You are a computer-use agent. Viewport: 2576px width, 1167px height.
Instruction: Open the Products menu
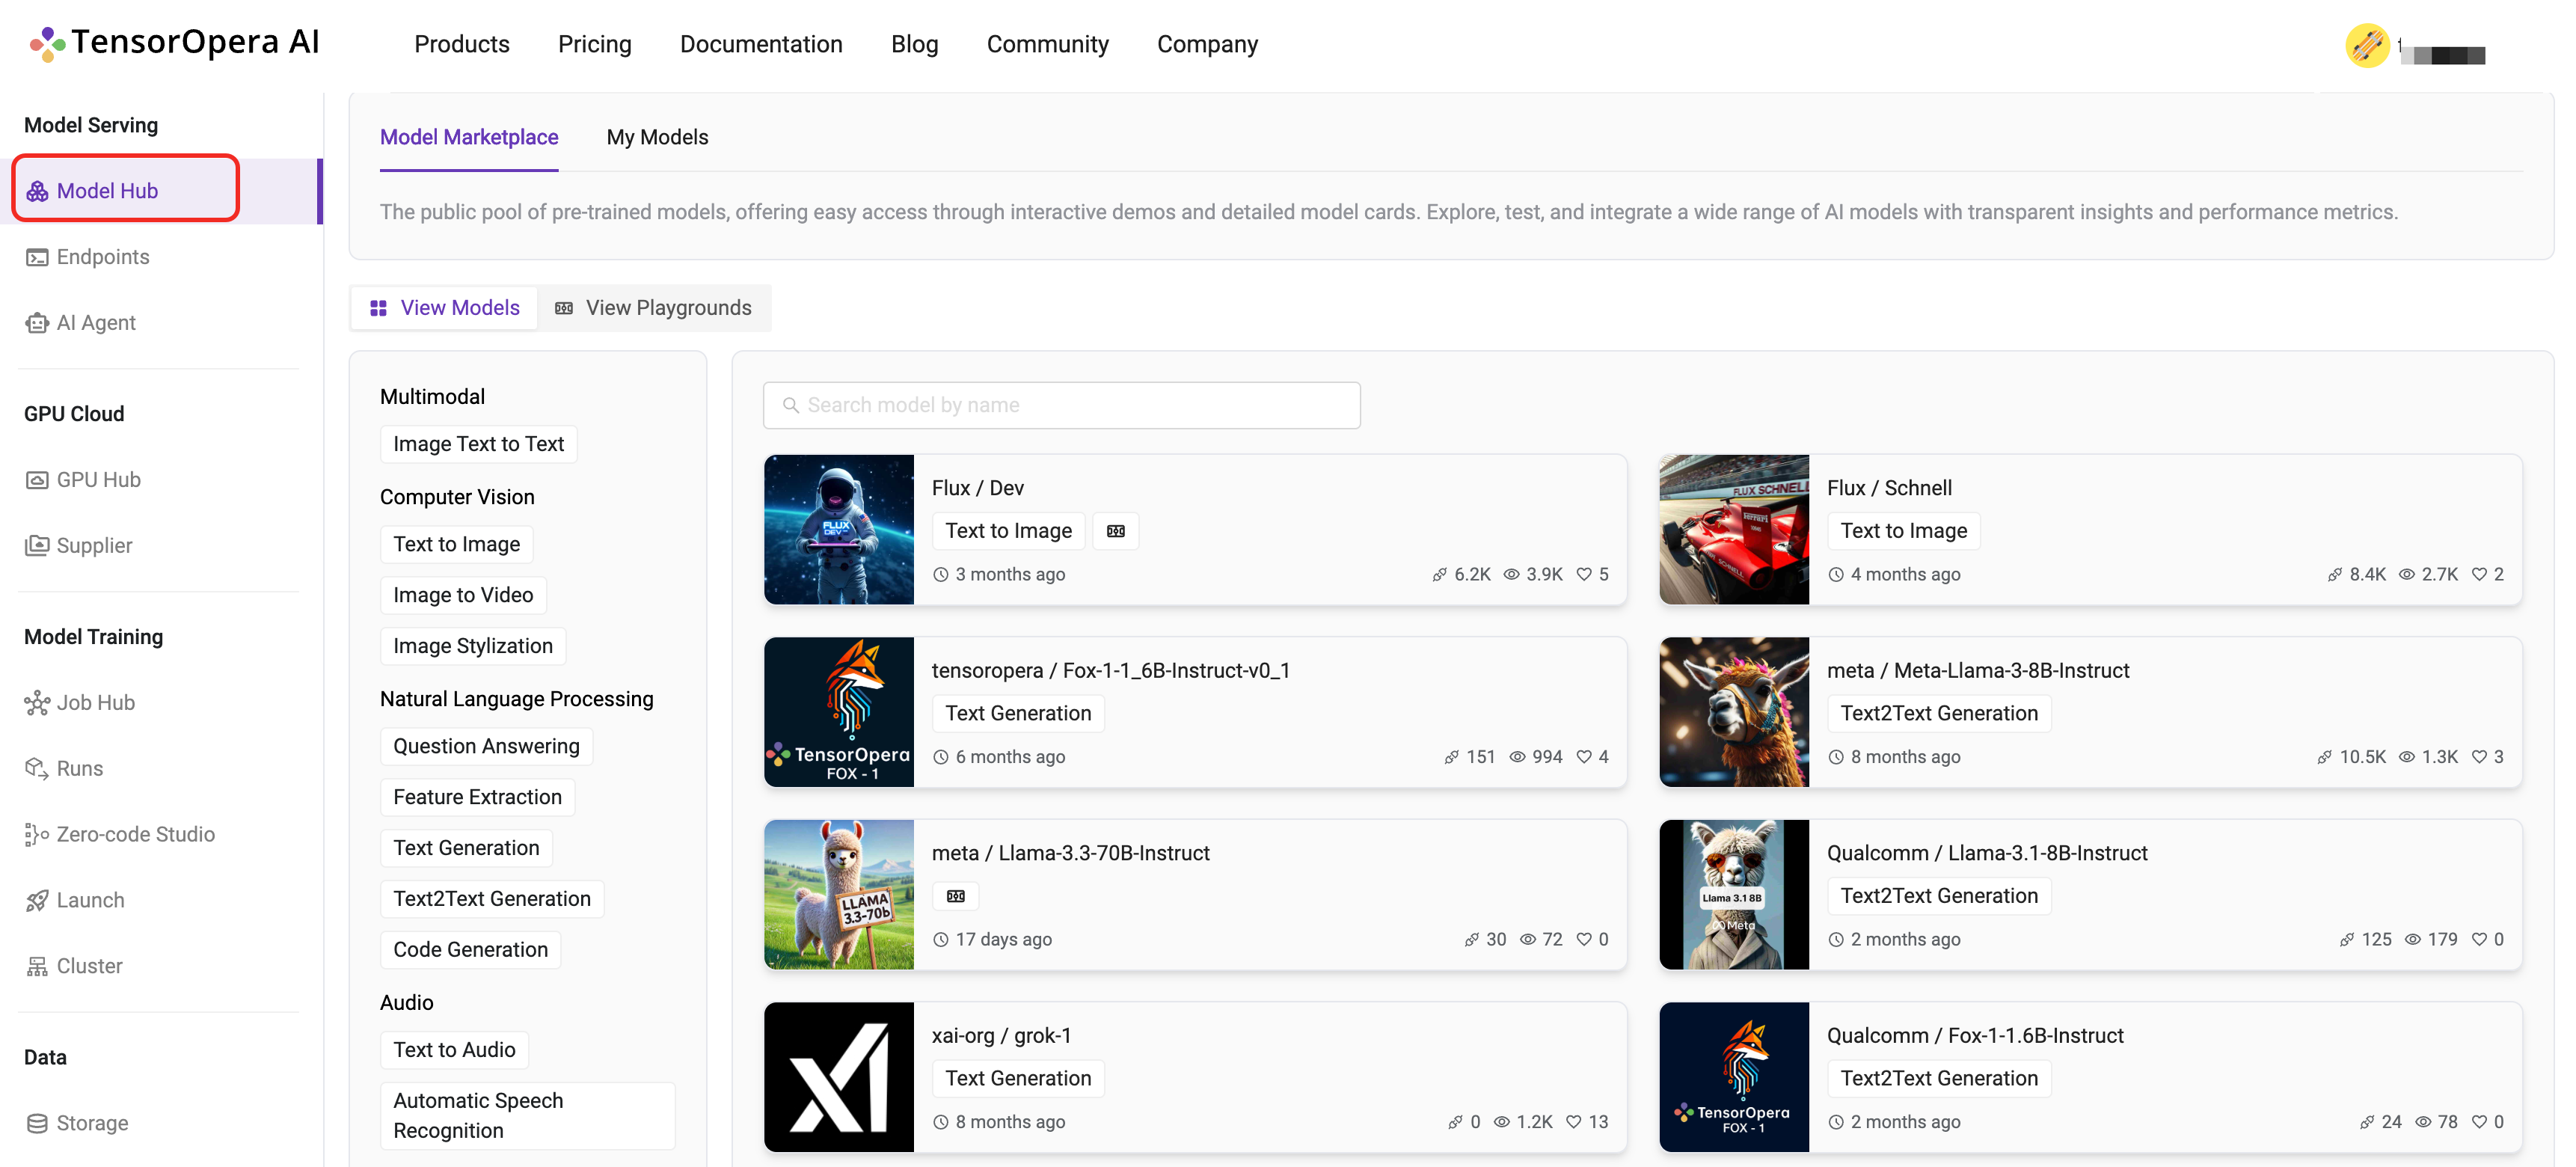[462, 44]
